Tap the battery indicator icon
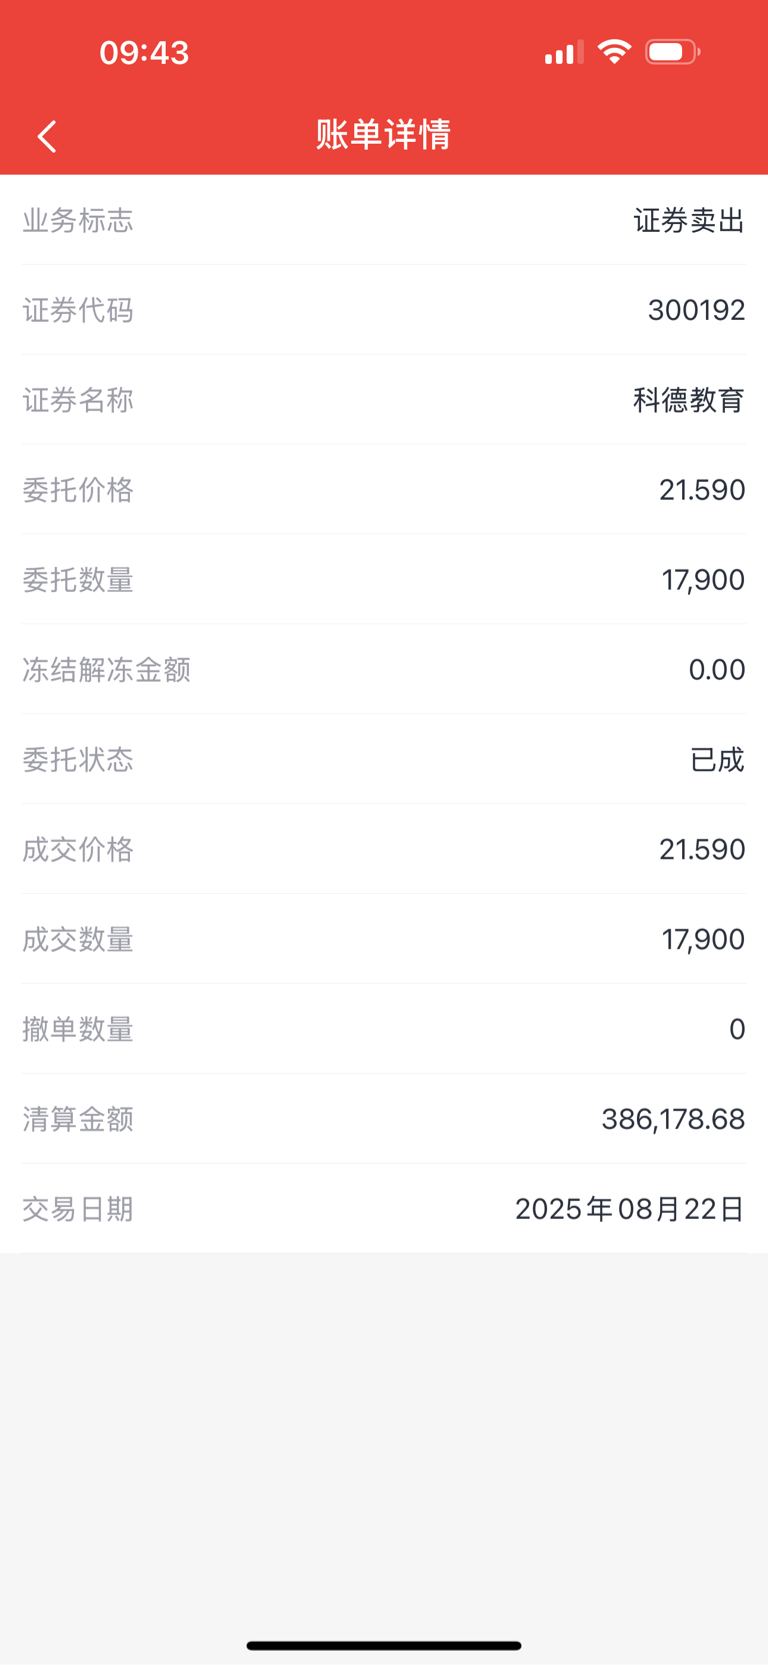 pyautogui.click(x=672, y=51)
